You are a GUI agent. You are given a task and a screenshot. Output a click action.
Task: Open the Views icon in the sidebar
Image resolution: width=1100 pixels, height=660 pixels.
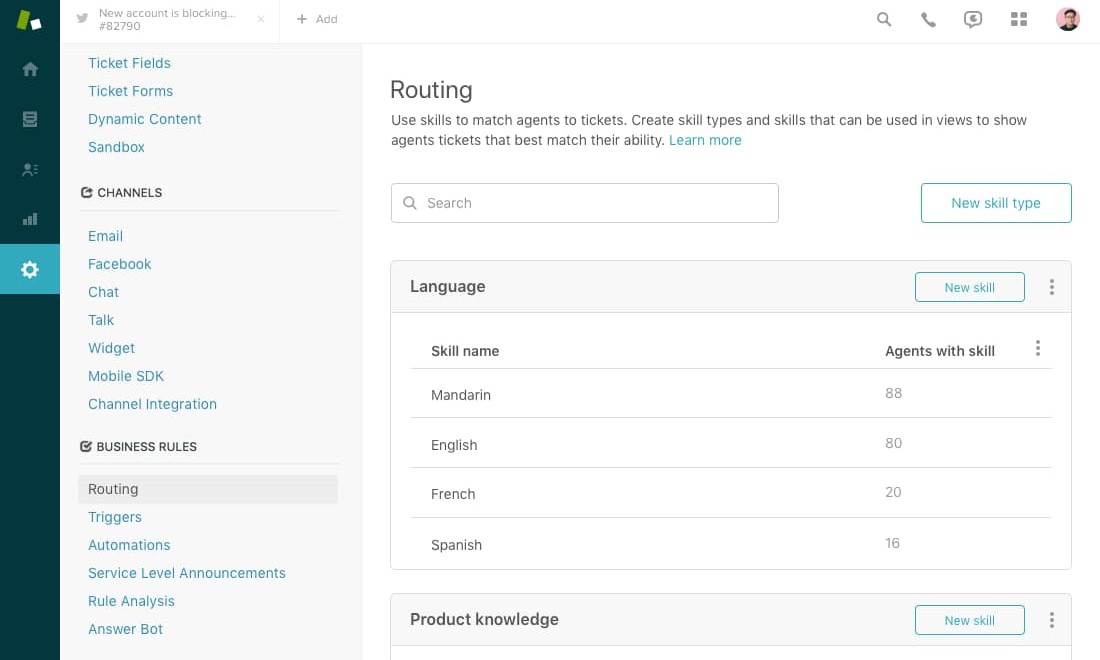29,119
